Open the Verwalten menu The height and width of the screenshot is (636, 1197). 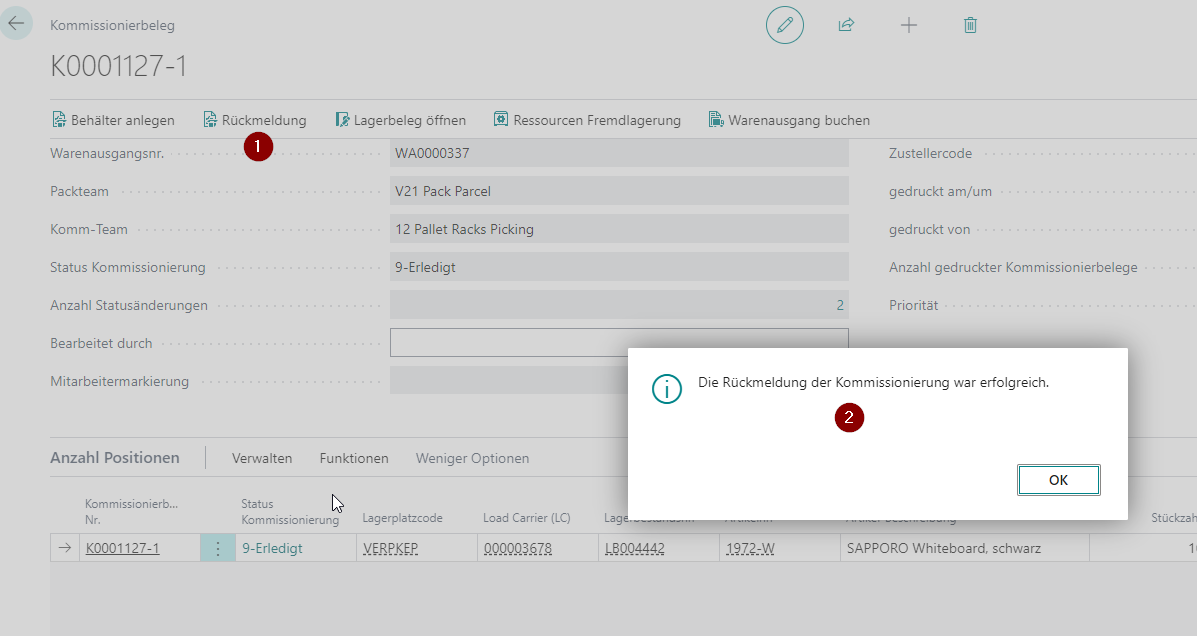pos(262,458)
